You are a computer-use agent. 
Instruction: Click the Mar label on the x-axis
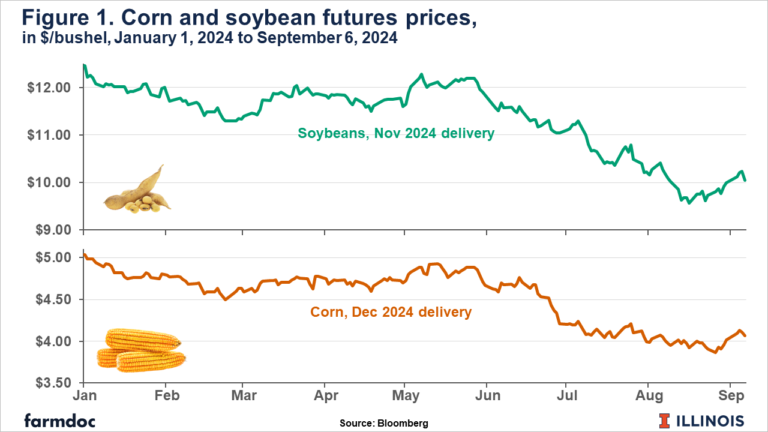point(245,396)
